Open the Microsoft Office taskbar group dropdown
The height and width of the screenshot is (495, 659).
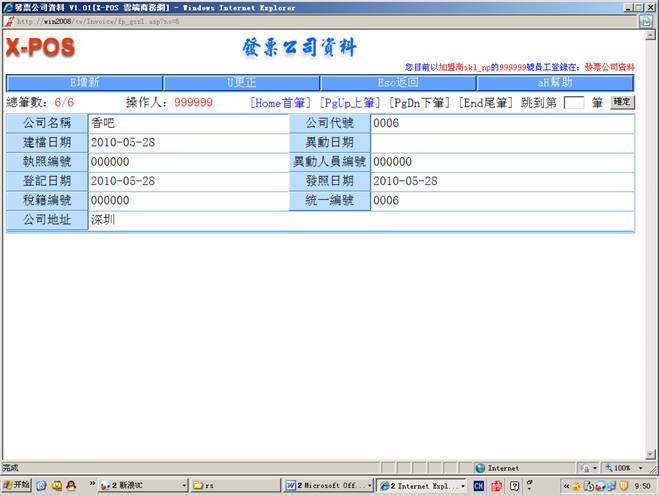click(x=368, y=485)
